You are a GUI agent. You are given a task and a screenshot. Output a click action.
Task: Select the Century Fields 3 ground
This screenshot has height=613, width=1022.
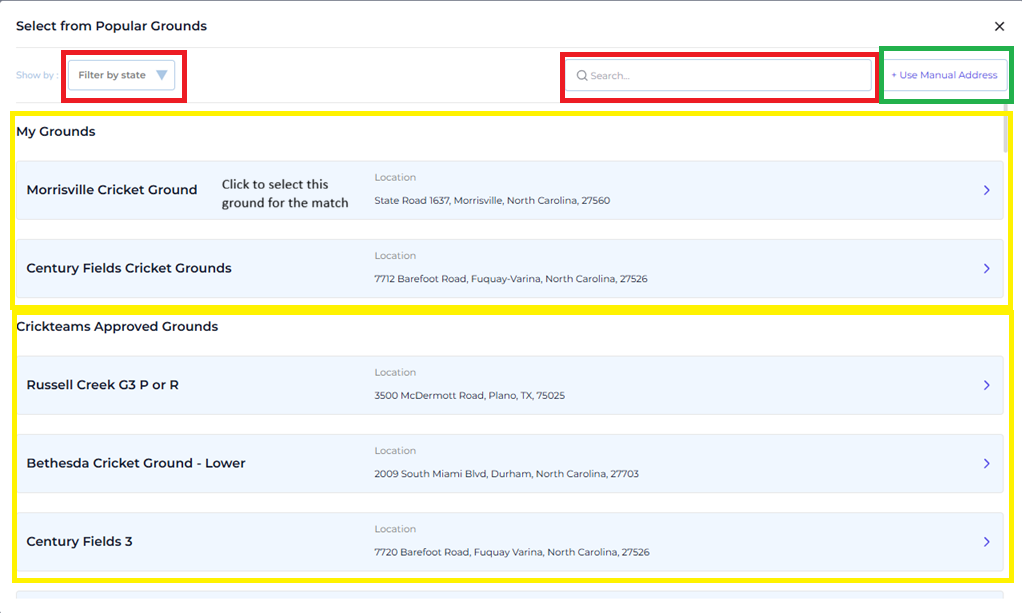(510, 541)
